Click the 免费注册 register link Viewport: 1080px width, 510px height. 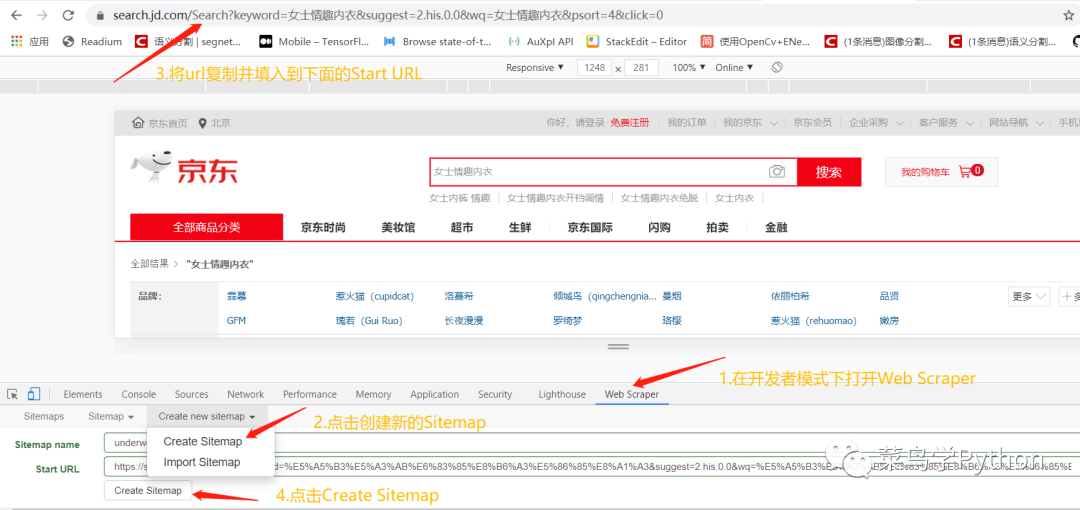[630, 123]
